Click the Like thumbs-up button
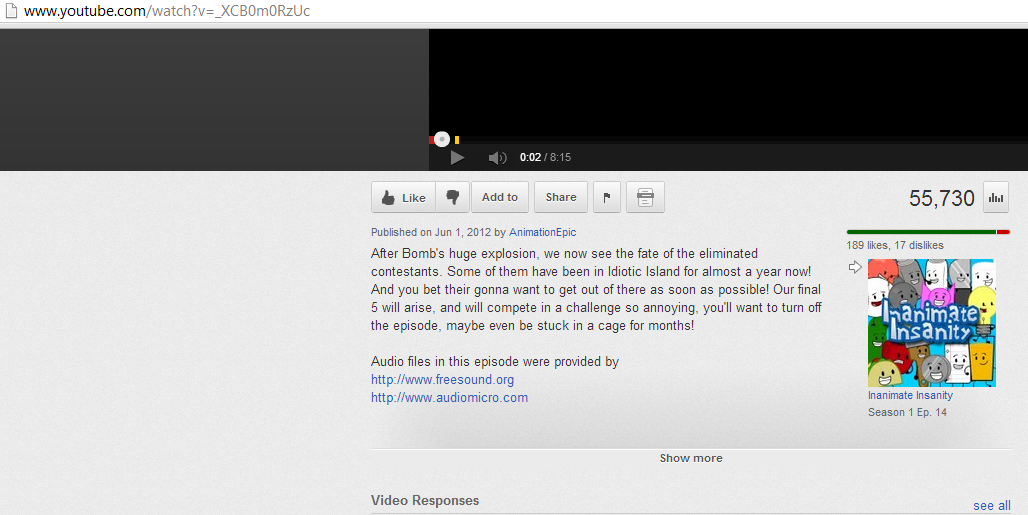 (403, 197)
